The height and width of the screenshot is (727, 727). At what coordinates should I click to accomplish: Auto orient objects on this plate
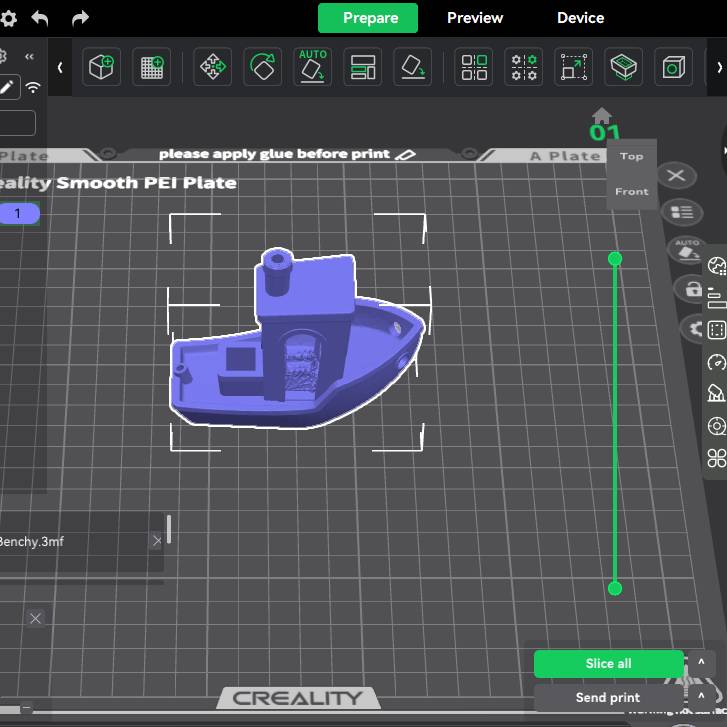click(686, 249)
